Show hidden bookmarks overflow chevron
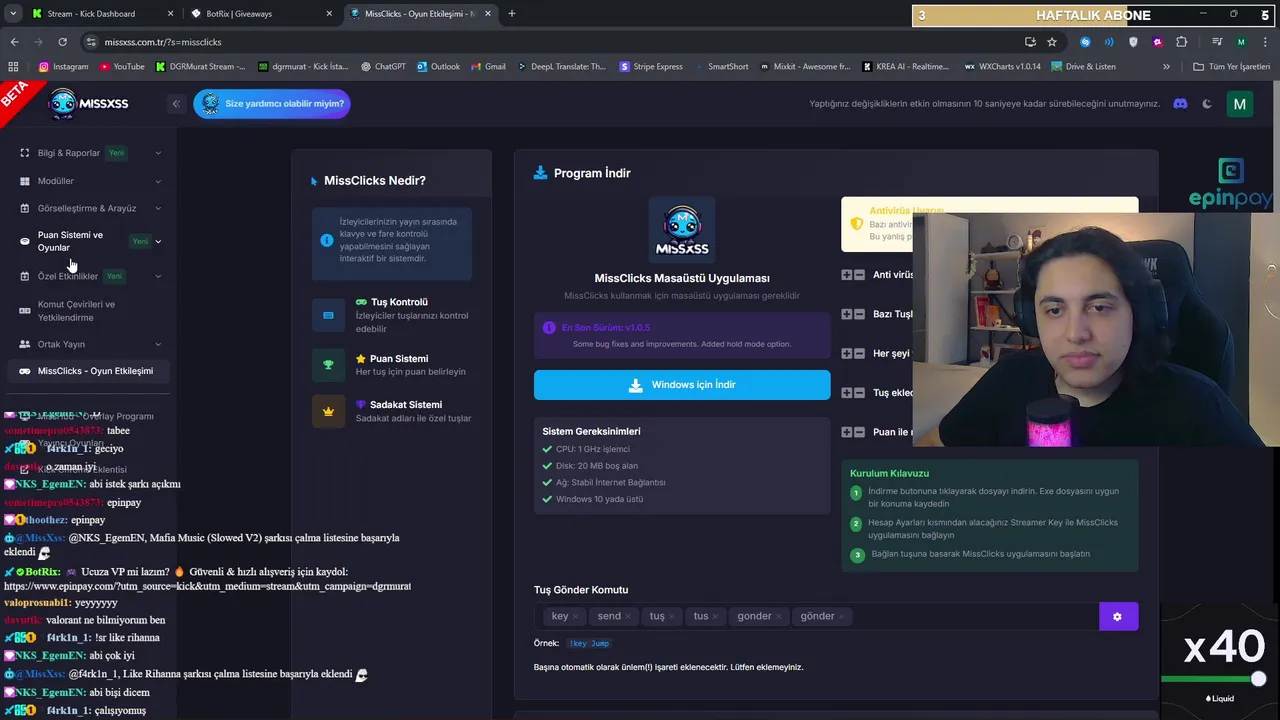 1166,67
